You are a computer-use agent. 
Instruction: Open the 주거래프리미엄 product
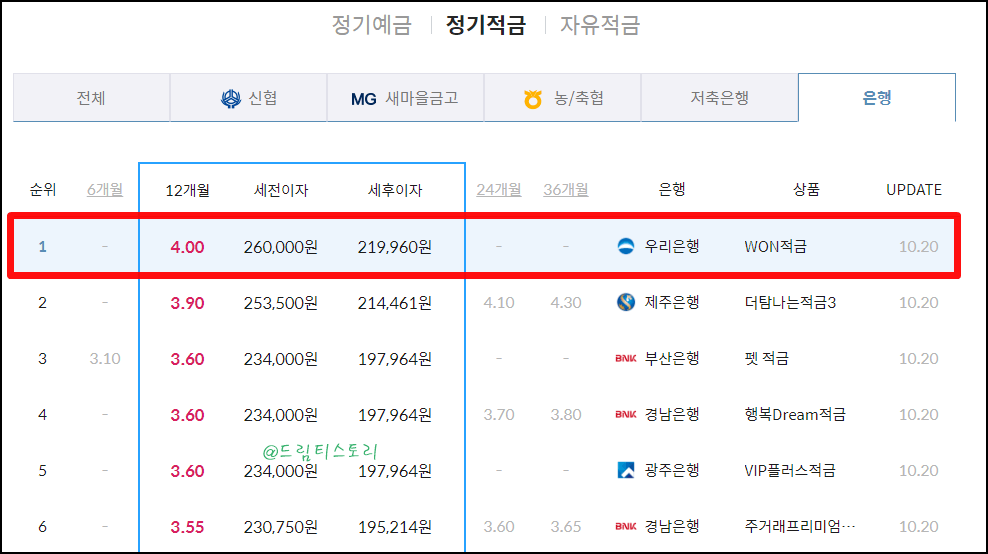click(800, 526)
